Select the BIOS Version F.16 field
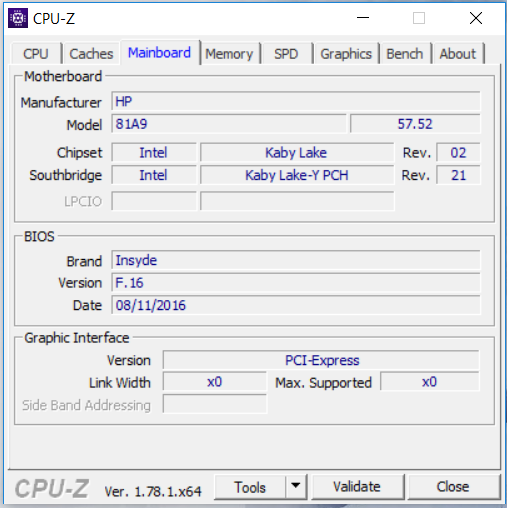507x508 pixels. [296, 283]
